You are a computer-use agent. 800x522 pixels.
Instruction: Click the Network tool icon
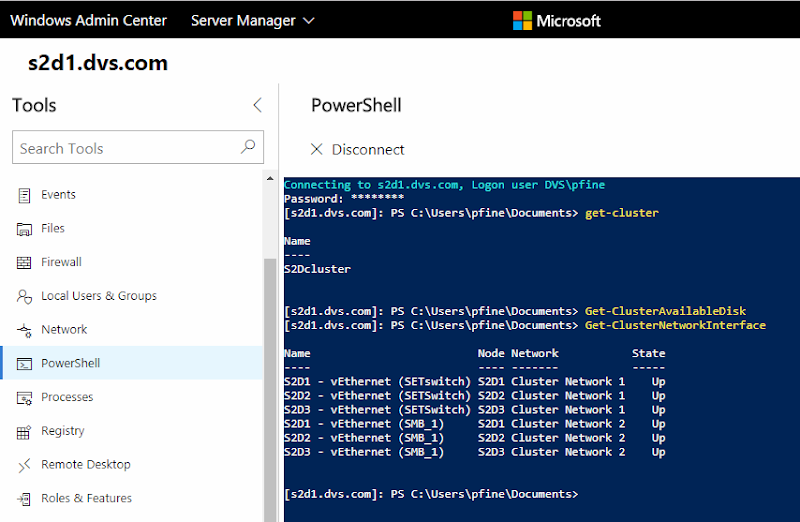24,330
